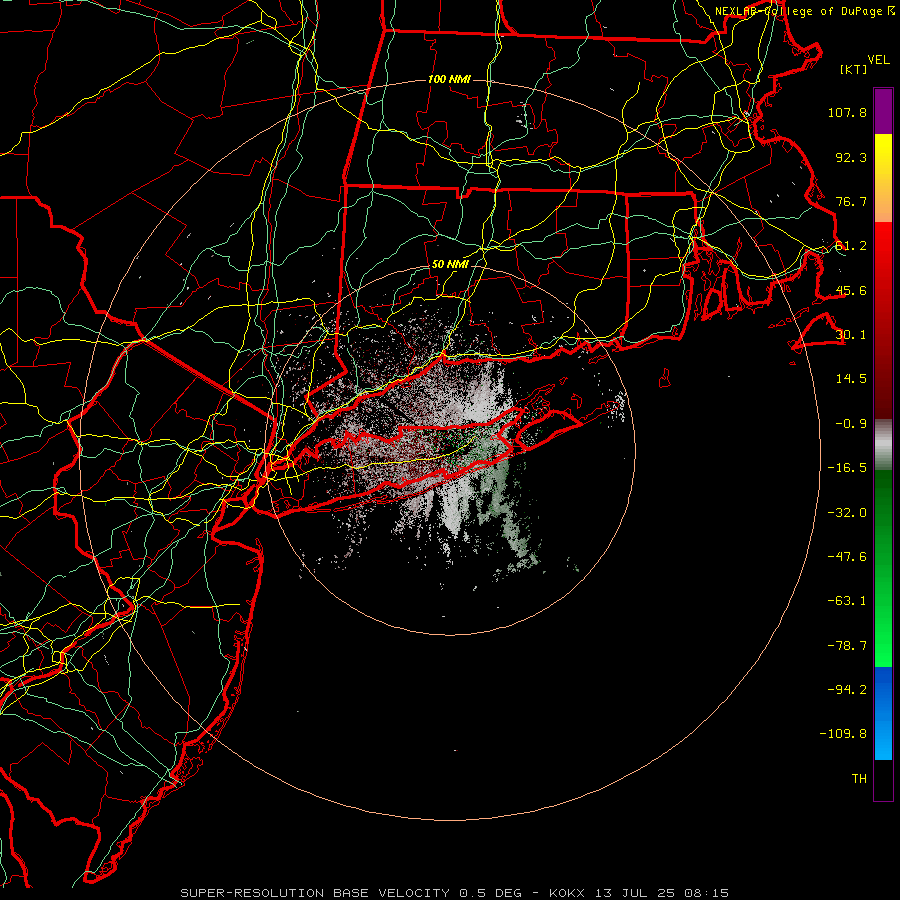Click the black TH segment of color bar
900x900 pixels.
point(883,779)
